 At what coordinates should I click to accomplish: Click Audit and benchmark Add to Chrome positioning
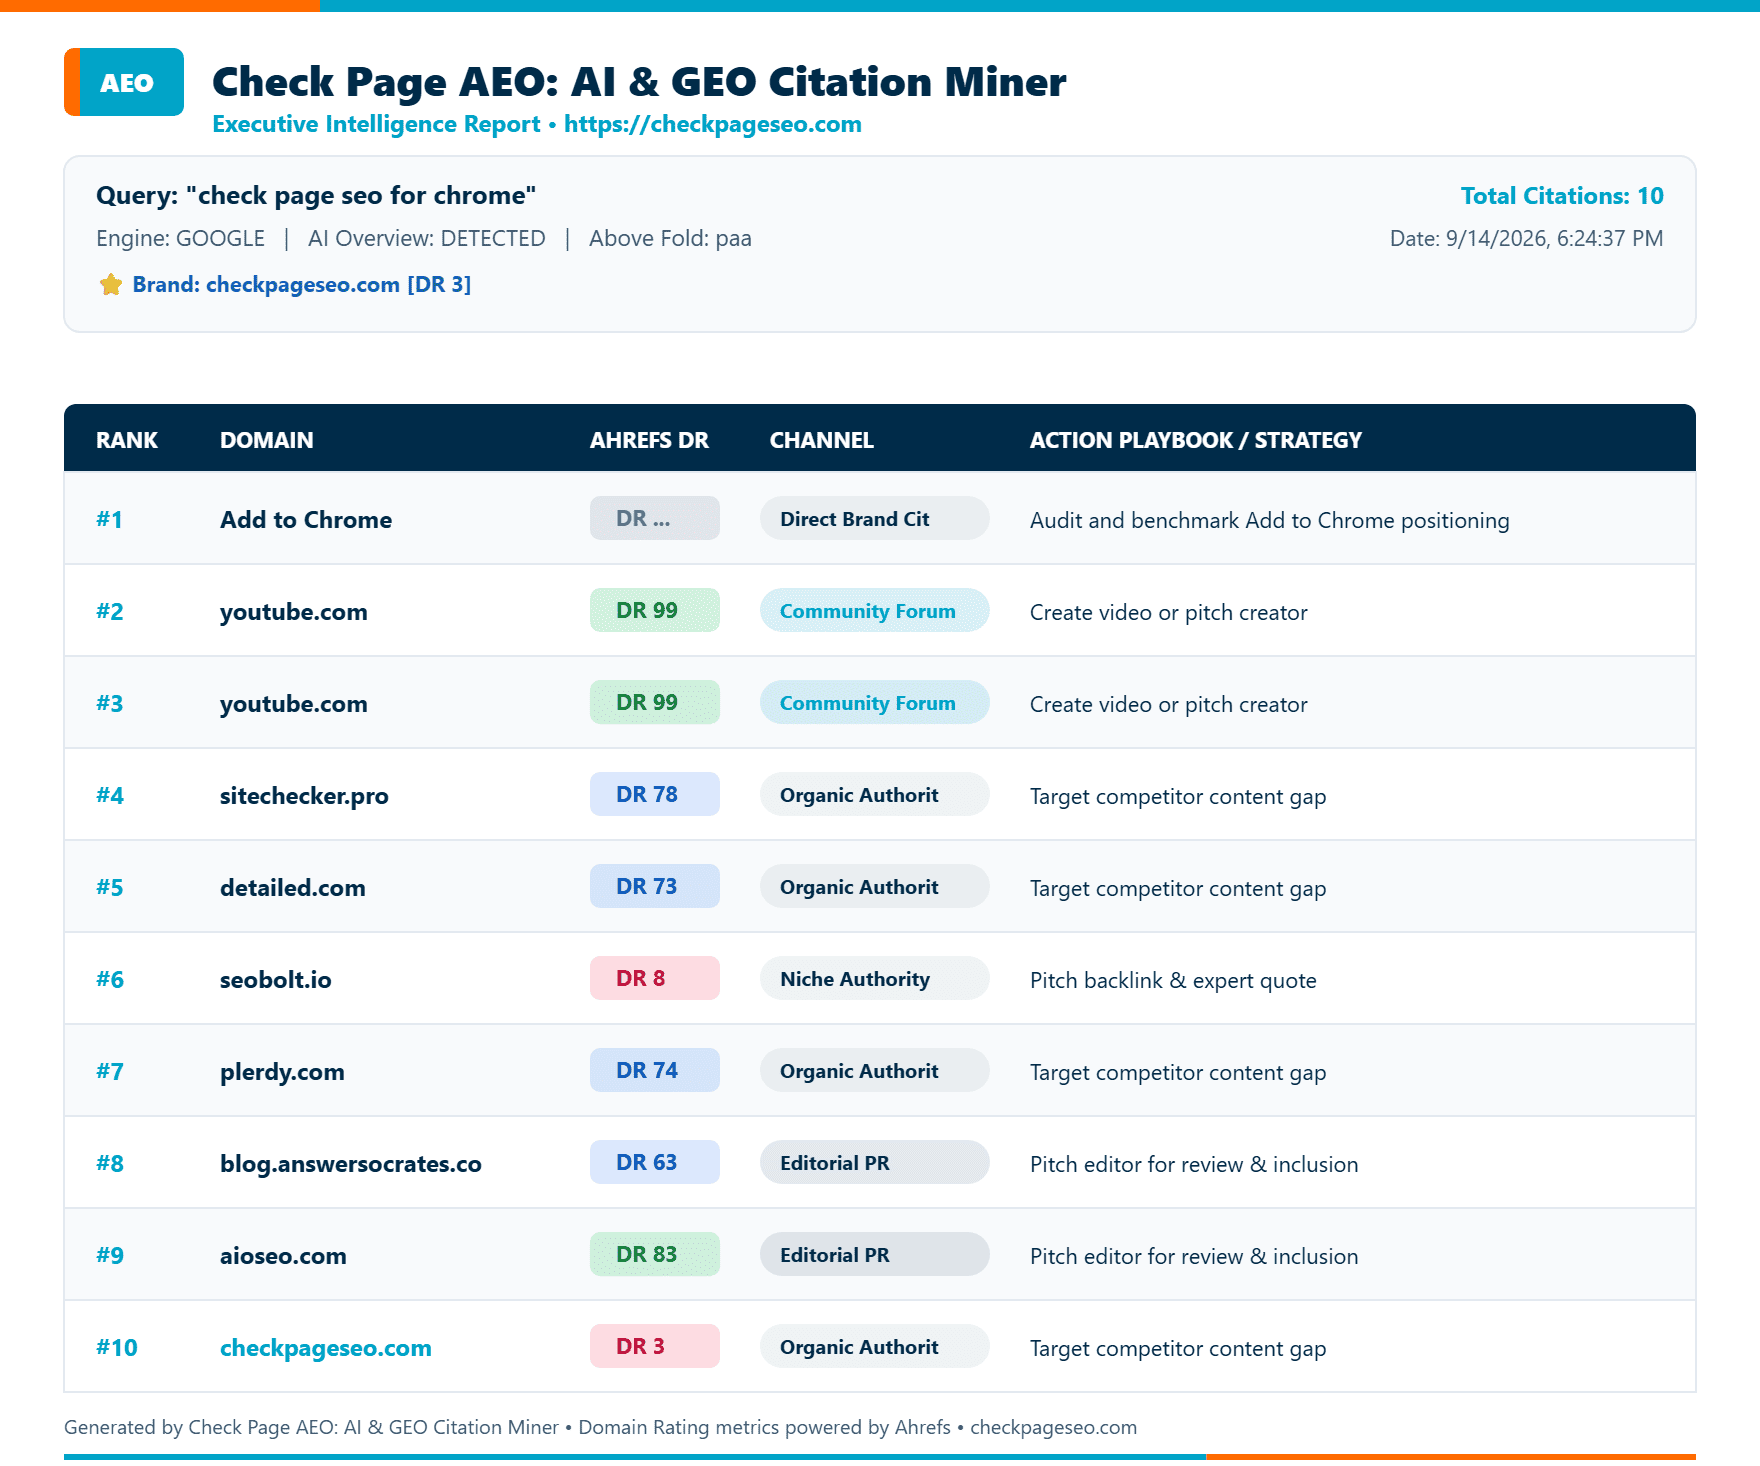point(1269,520)
